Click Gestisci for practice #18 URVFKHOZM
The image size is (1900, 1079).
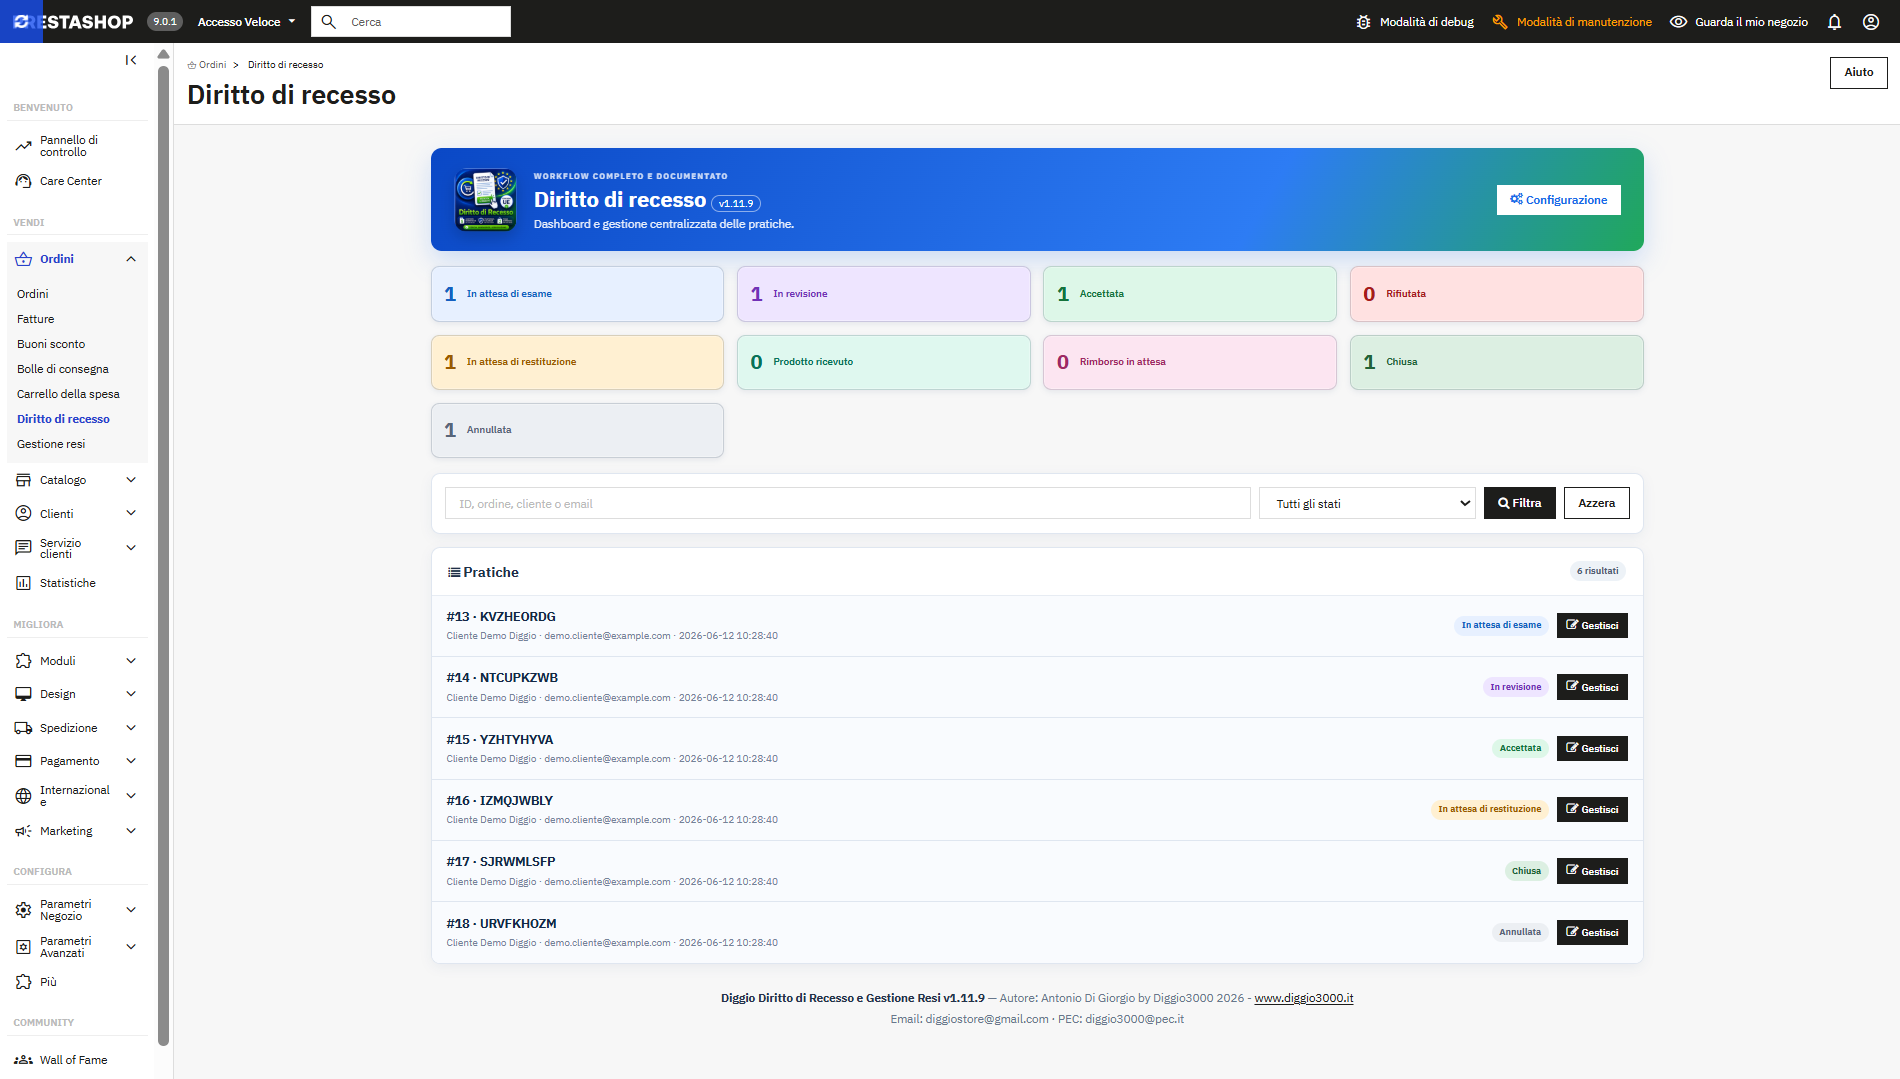(x=1592, y=932)
